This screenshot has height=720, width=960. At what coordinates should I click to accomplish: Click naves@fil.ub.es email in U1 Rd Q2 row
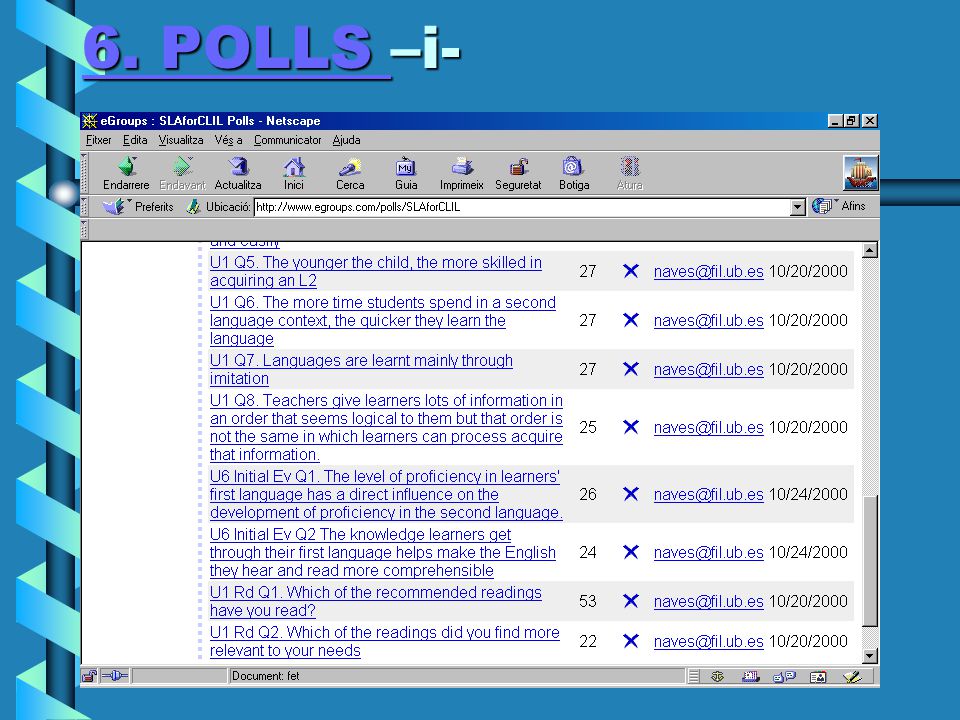pyautogui.click(x=708, y=641)
